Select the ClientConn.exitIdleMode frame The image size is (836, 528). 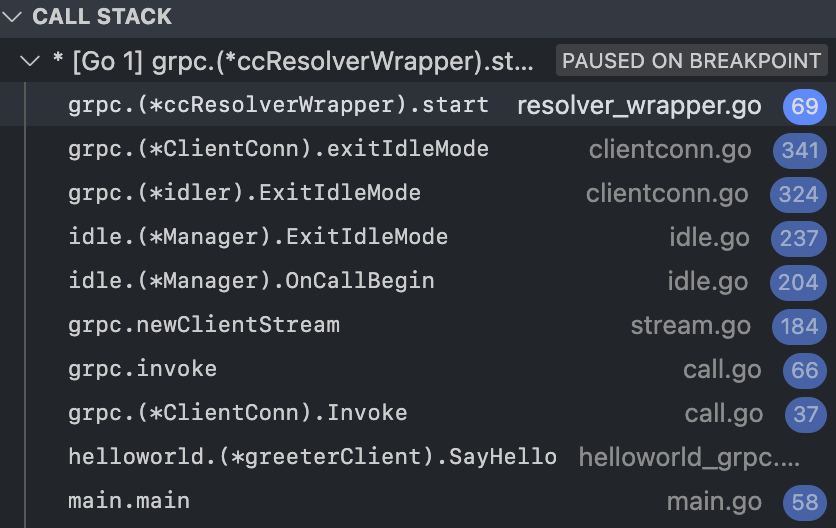point(418,149)
